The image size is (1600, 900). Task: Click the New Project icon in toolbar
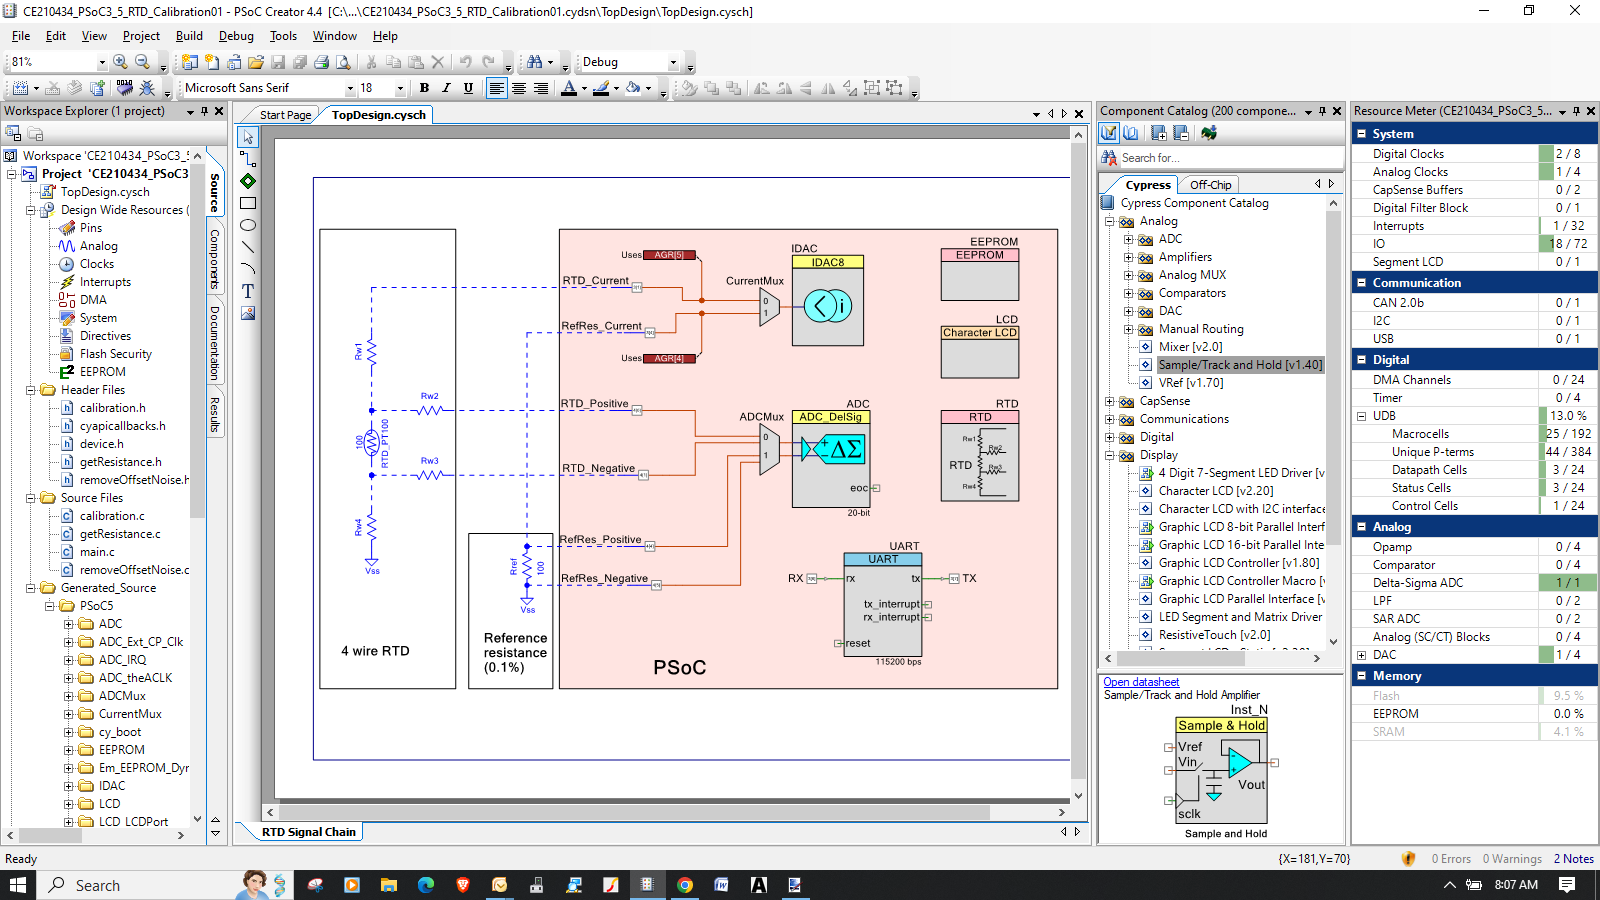coord(190,62)
